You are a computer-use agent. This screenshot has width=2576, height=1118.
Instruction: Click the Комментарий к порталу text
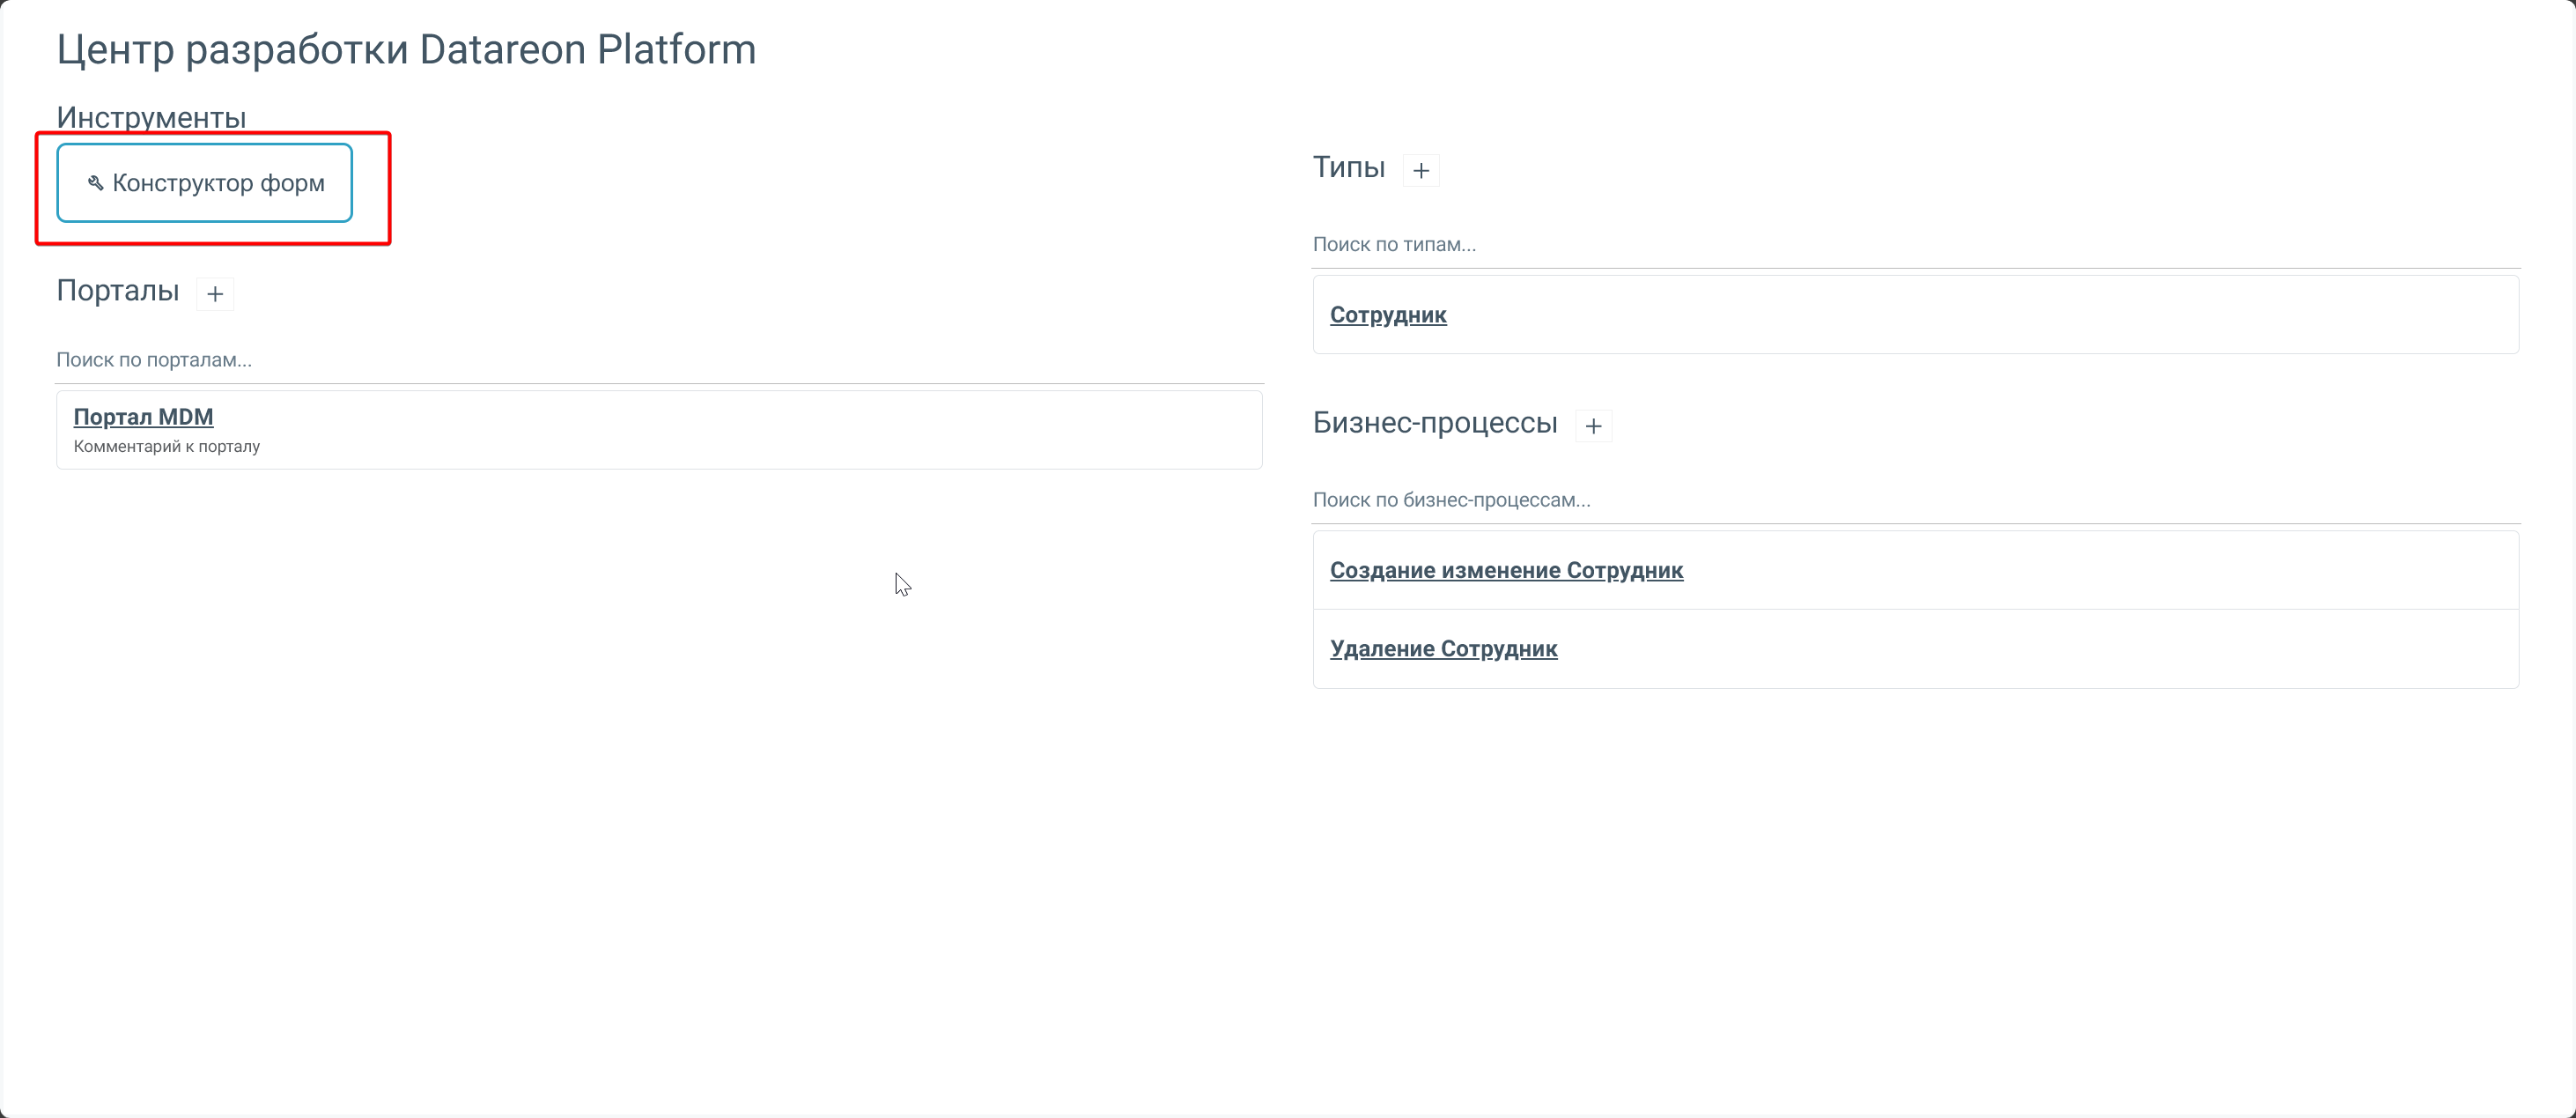167,446
